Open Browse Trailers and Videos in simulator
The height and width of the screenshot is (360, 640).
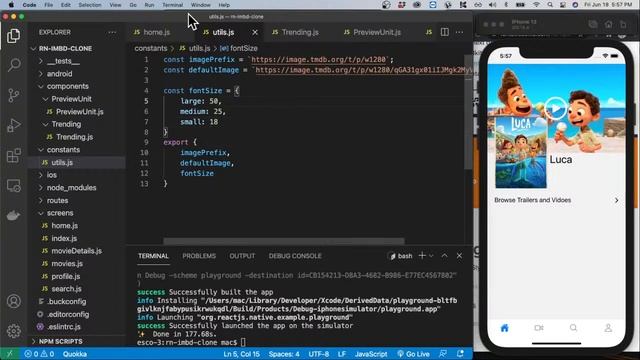click(x=556, y=200)
